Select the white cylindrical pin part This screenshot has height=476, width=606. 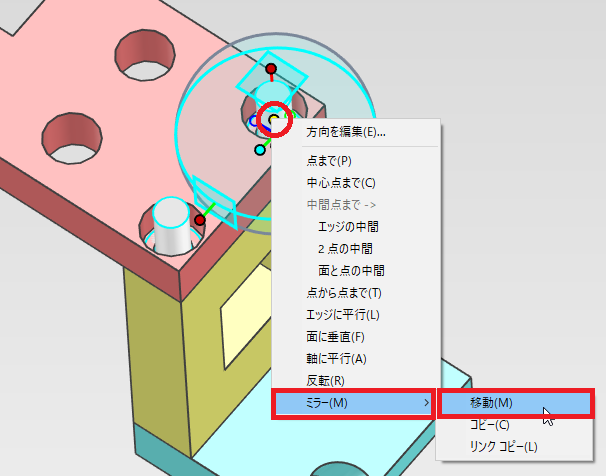click(x=172, y=227)
